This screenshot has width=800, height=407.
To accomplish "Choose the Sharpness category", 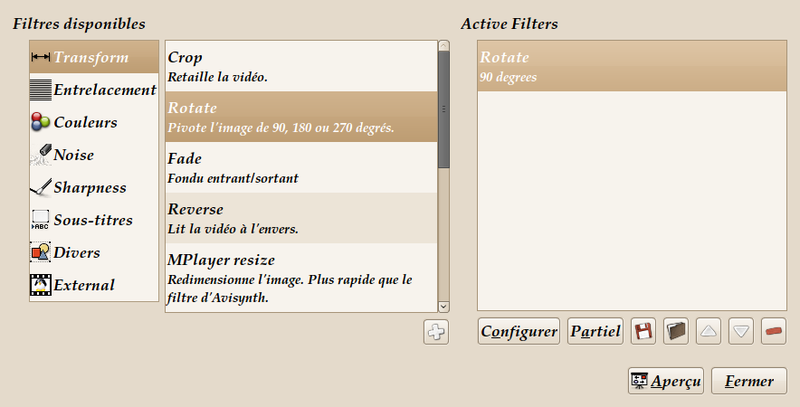I will pyautogui.click(x=89, y=187).
